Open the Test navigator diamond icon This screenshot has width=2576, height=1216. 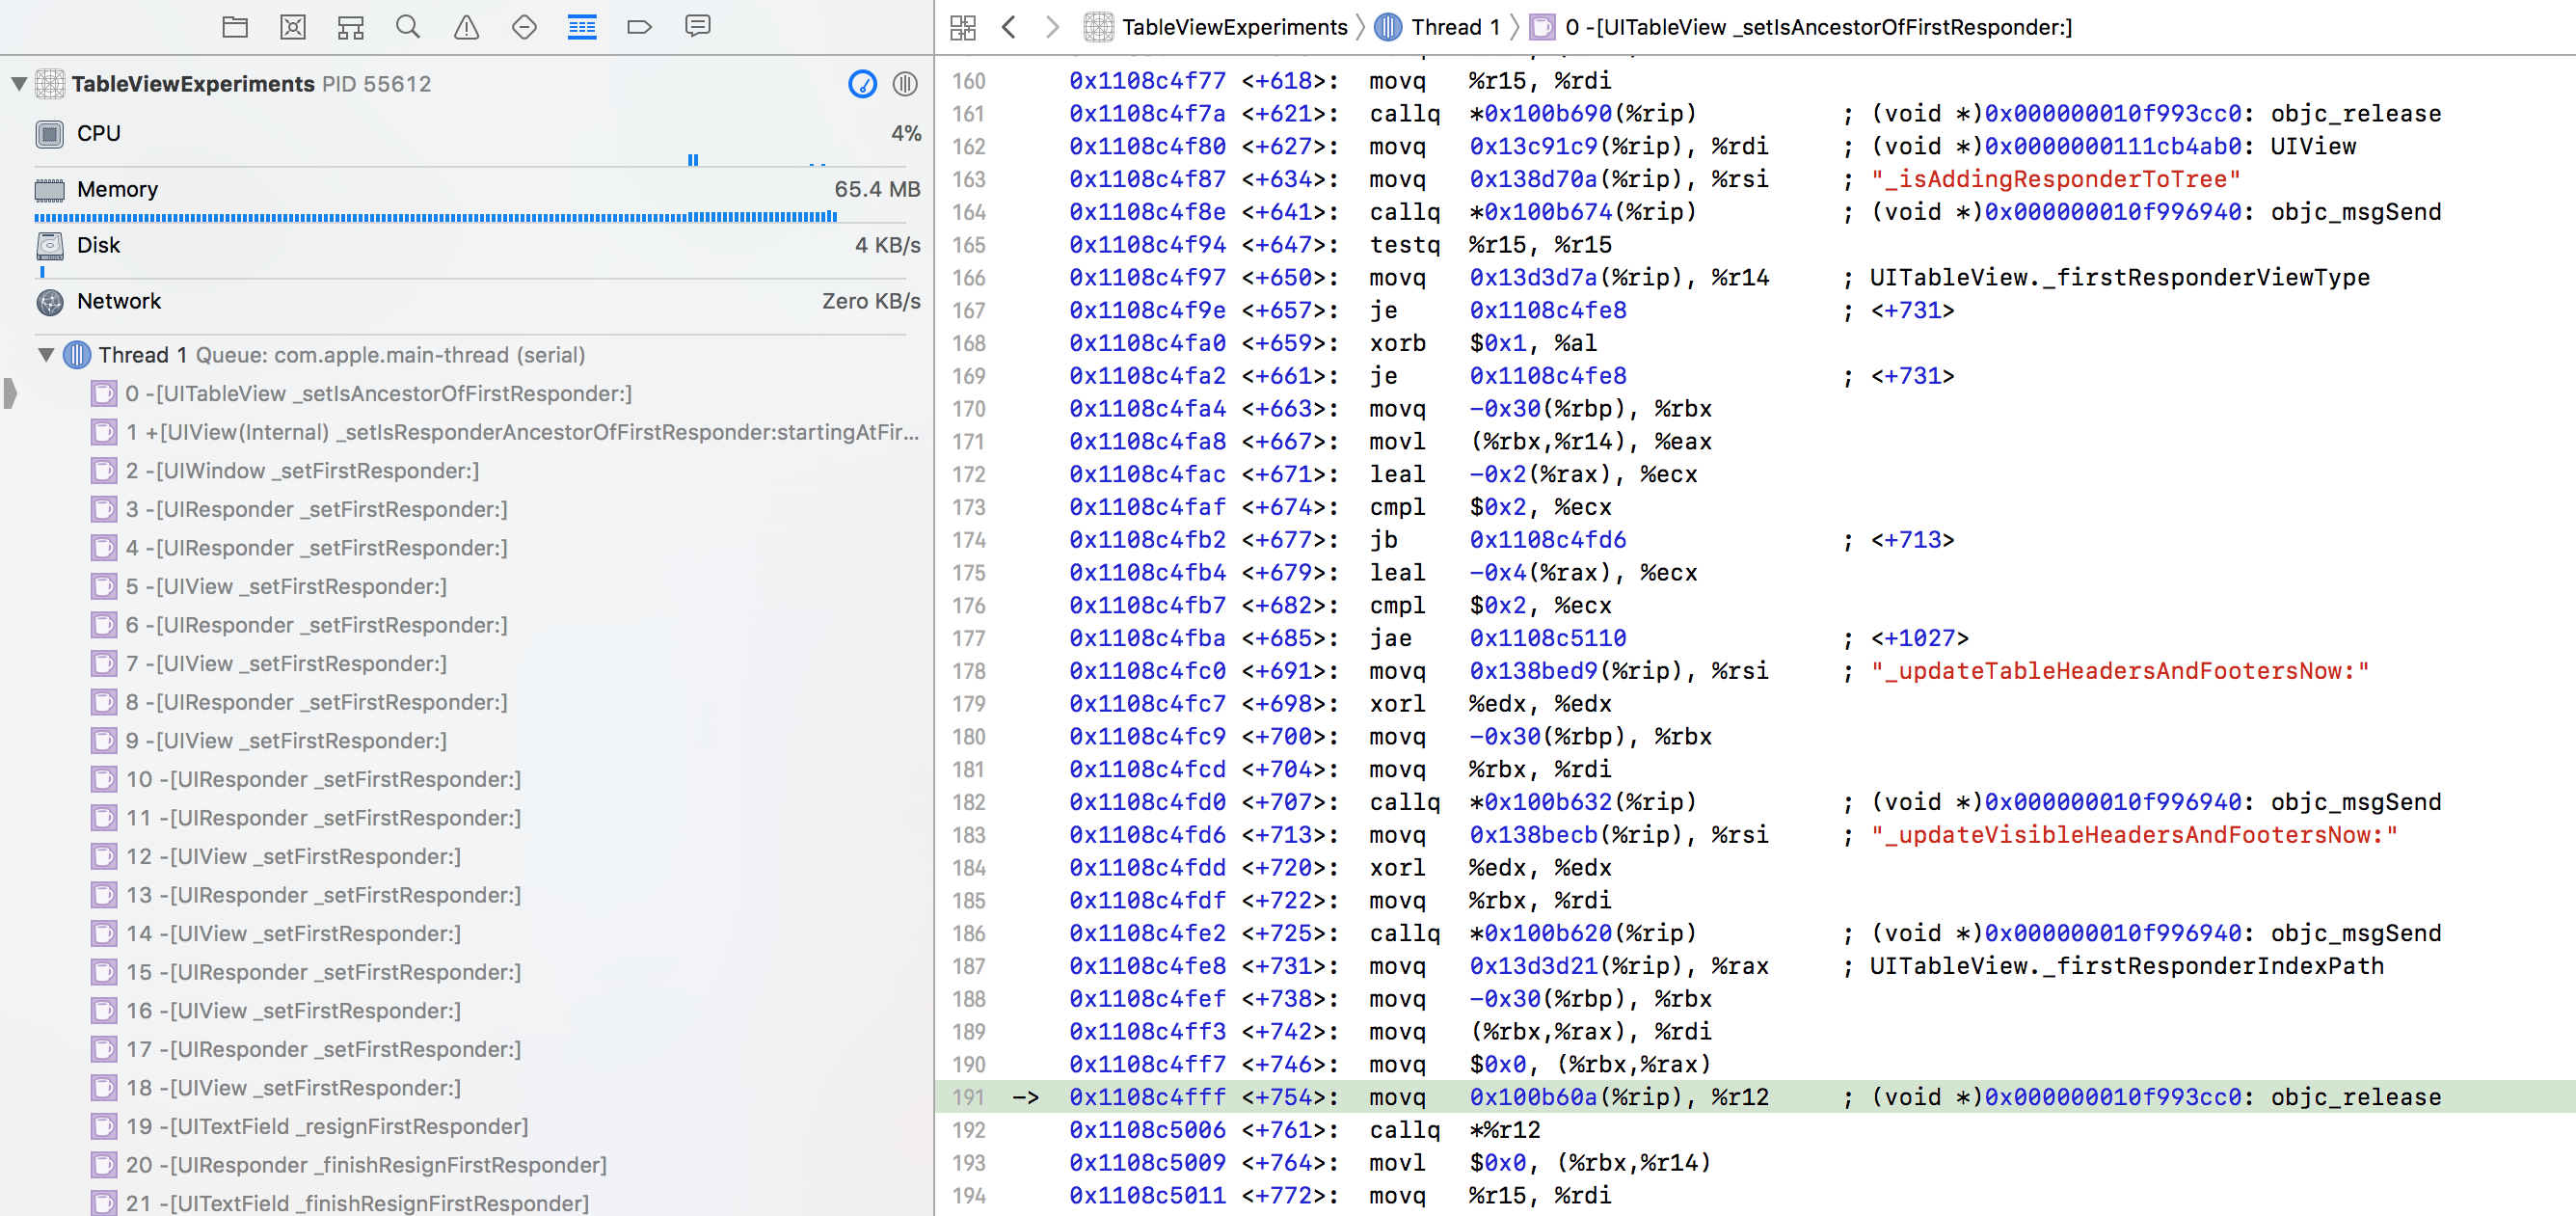524,27
